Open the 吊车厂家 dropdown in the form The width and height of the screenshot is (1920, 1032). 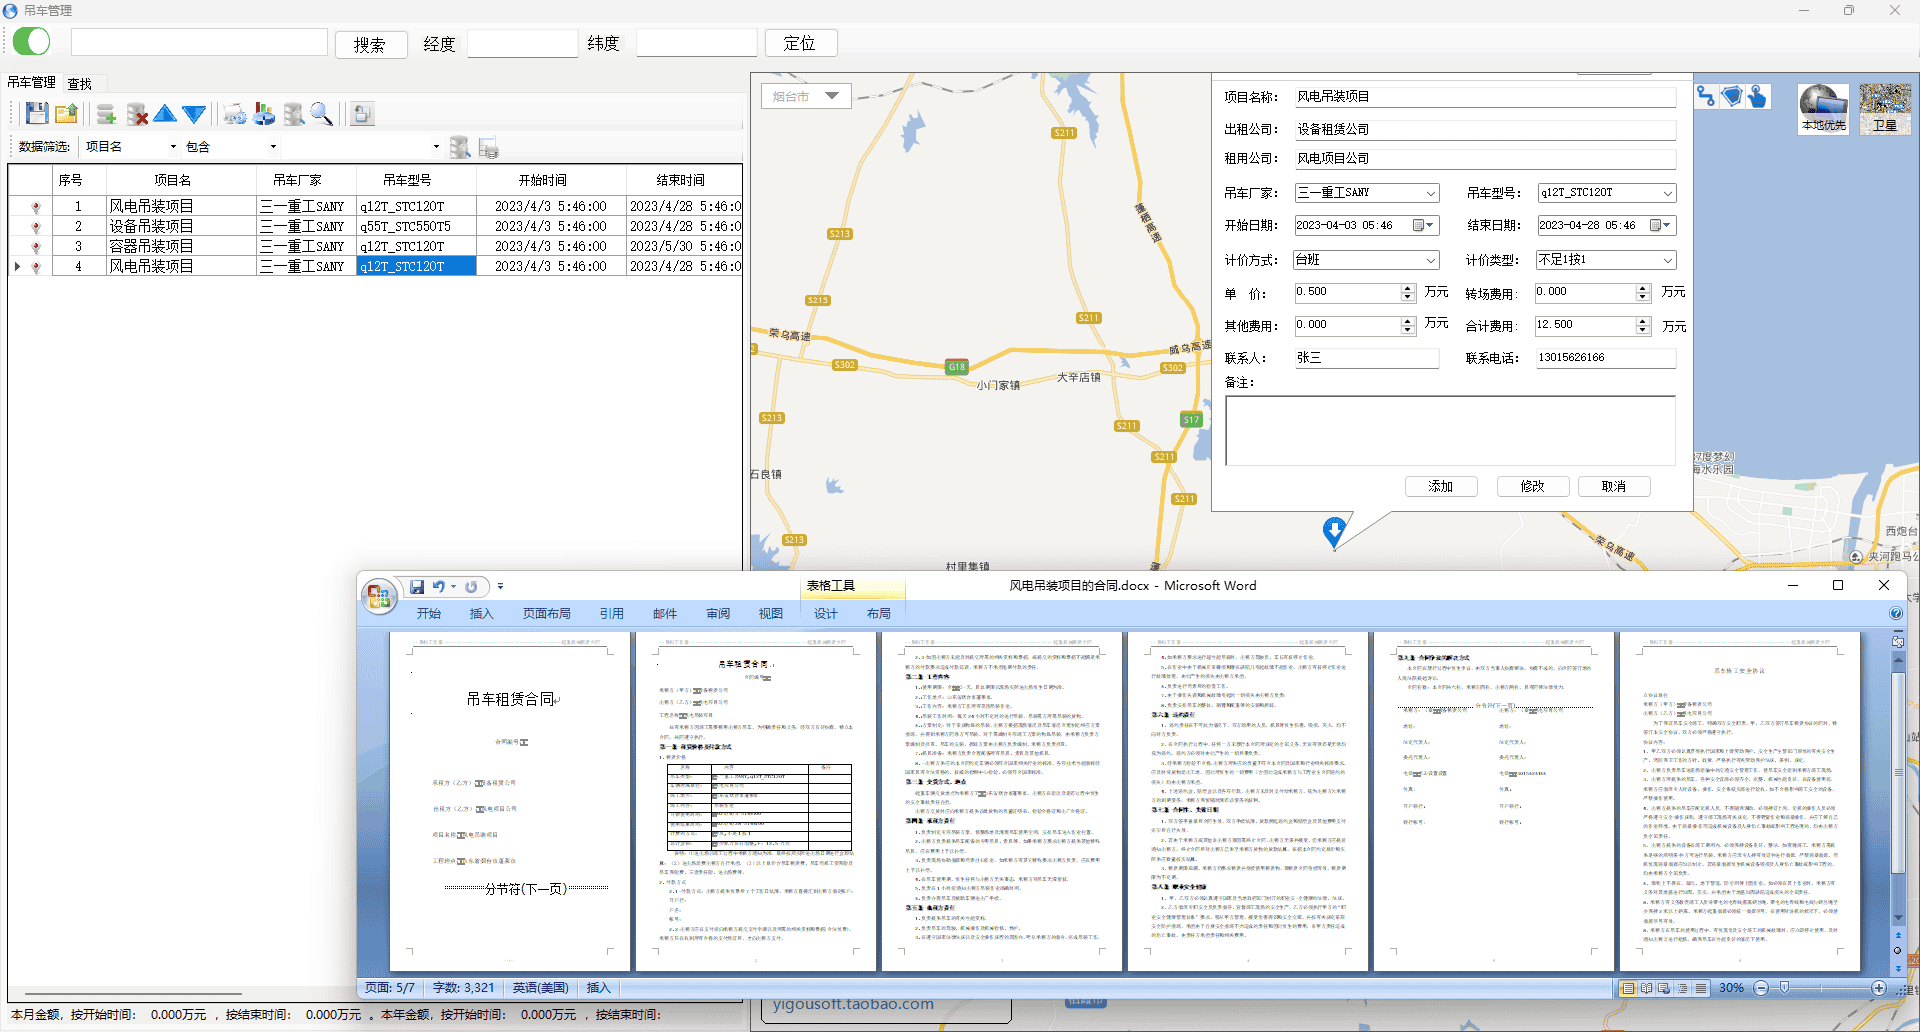(1430, 193)
